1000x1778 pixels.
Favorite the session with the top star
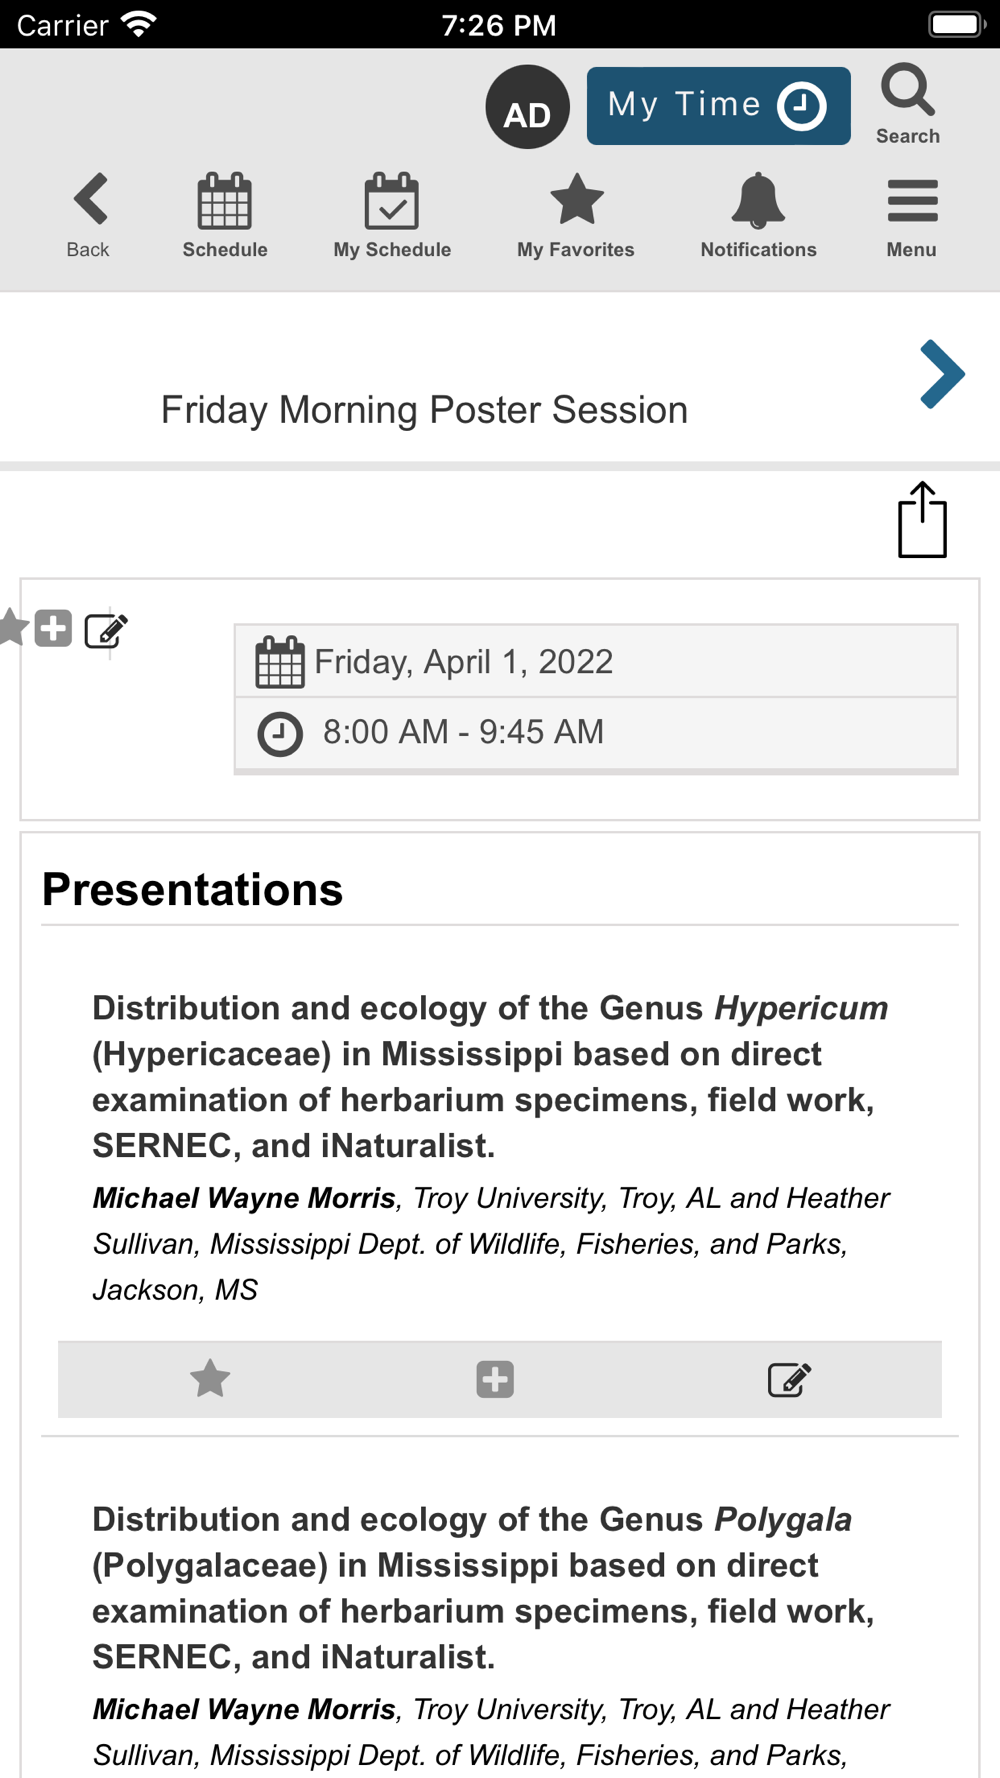(13, 628)
